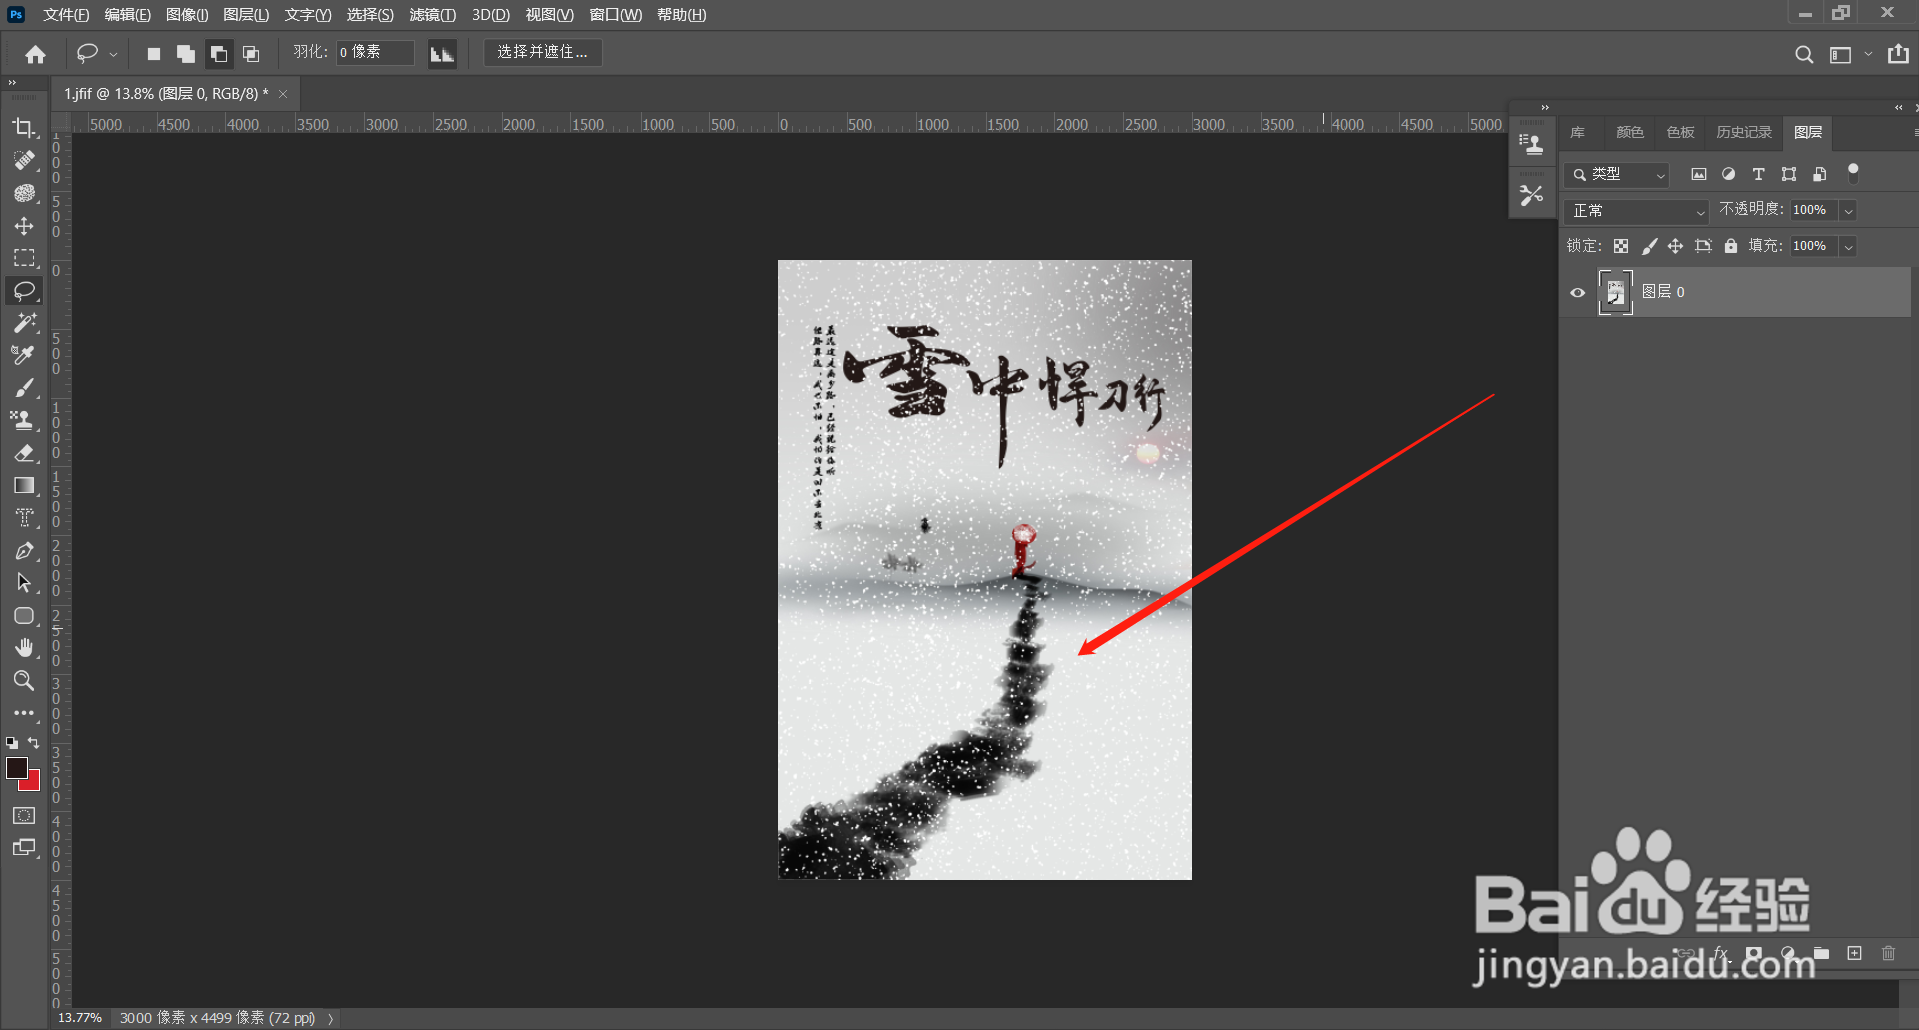Open the 图像(I) menu

[187, 15]
